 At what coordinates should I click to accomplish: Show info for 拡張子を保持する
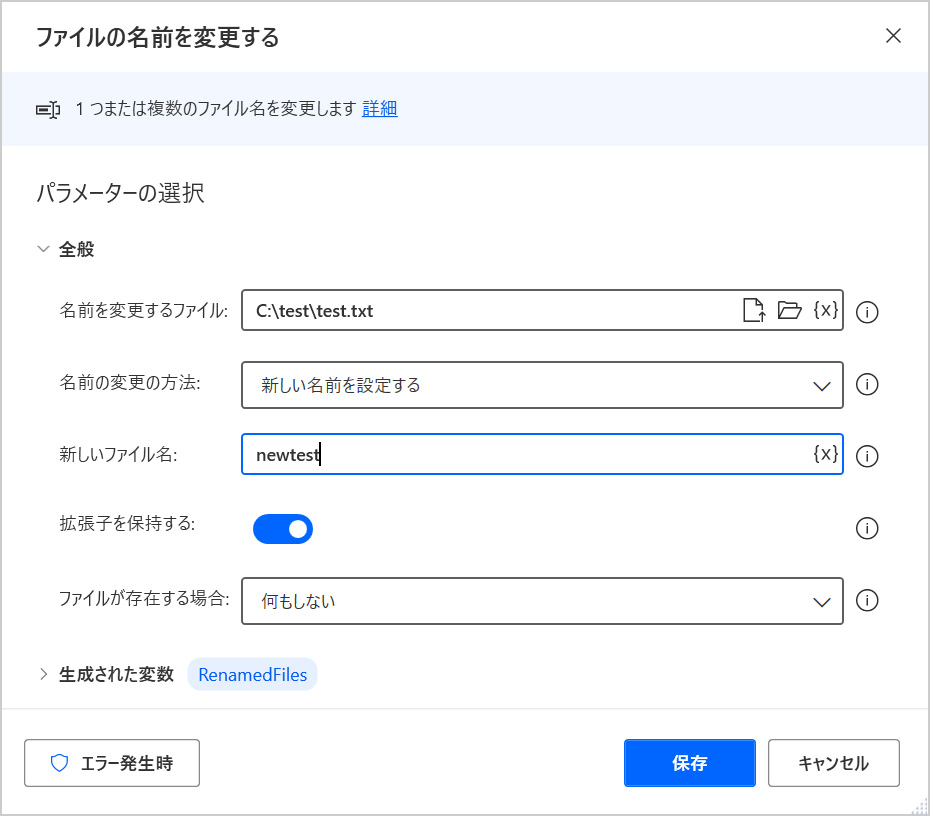868,528
